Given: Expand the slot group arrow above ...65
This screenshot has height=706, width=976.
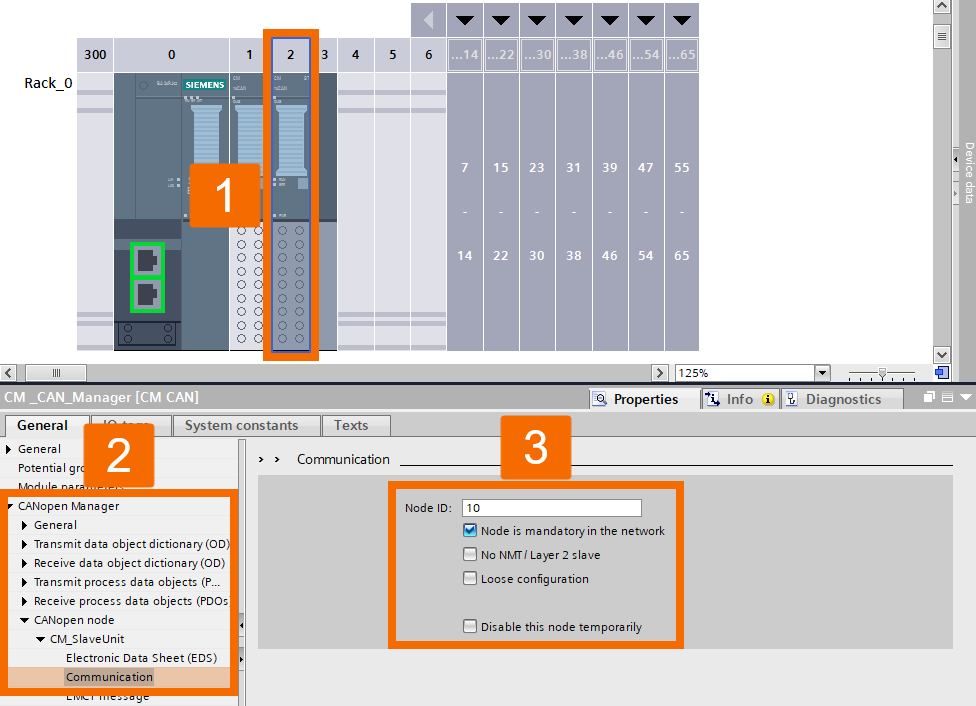Looking at the screenshot, I should [x=682, y=20].
